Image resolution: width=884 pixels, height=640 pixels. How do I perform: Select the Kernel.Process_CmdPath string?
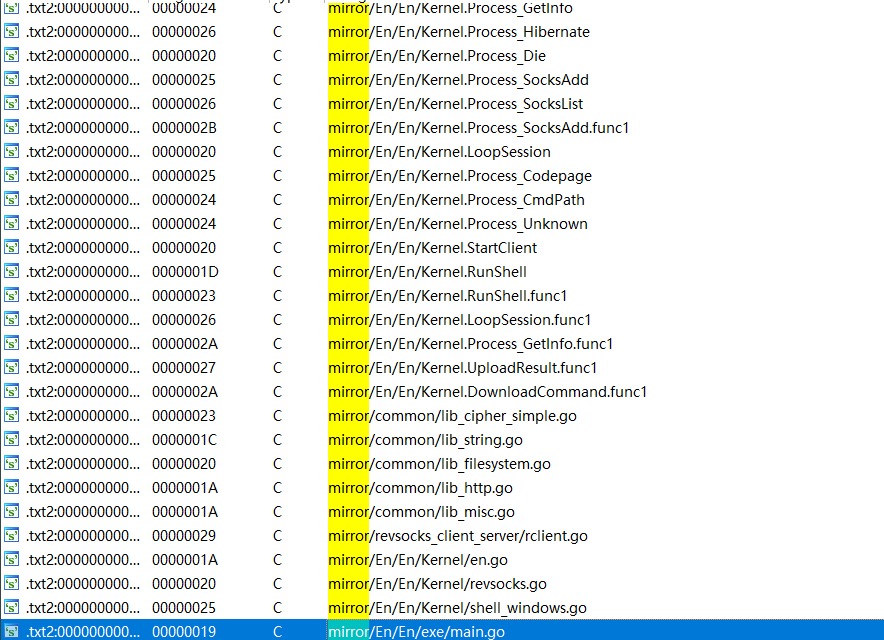click(457, 200)
